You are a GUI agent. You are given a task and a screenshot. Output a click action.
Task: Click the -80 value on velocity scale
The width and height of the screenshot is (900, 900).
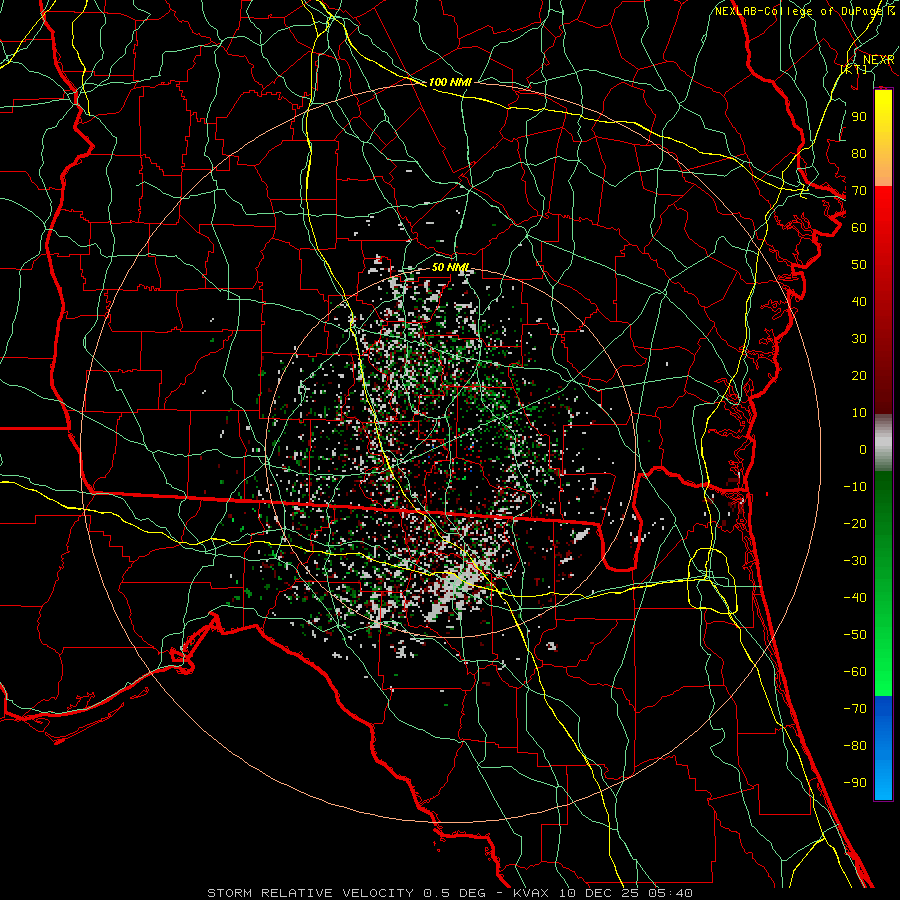855,746
